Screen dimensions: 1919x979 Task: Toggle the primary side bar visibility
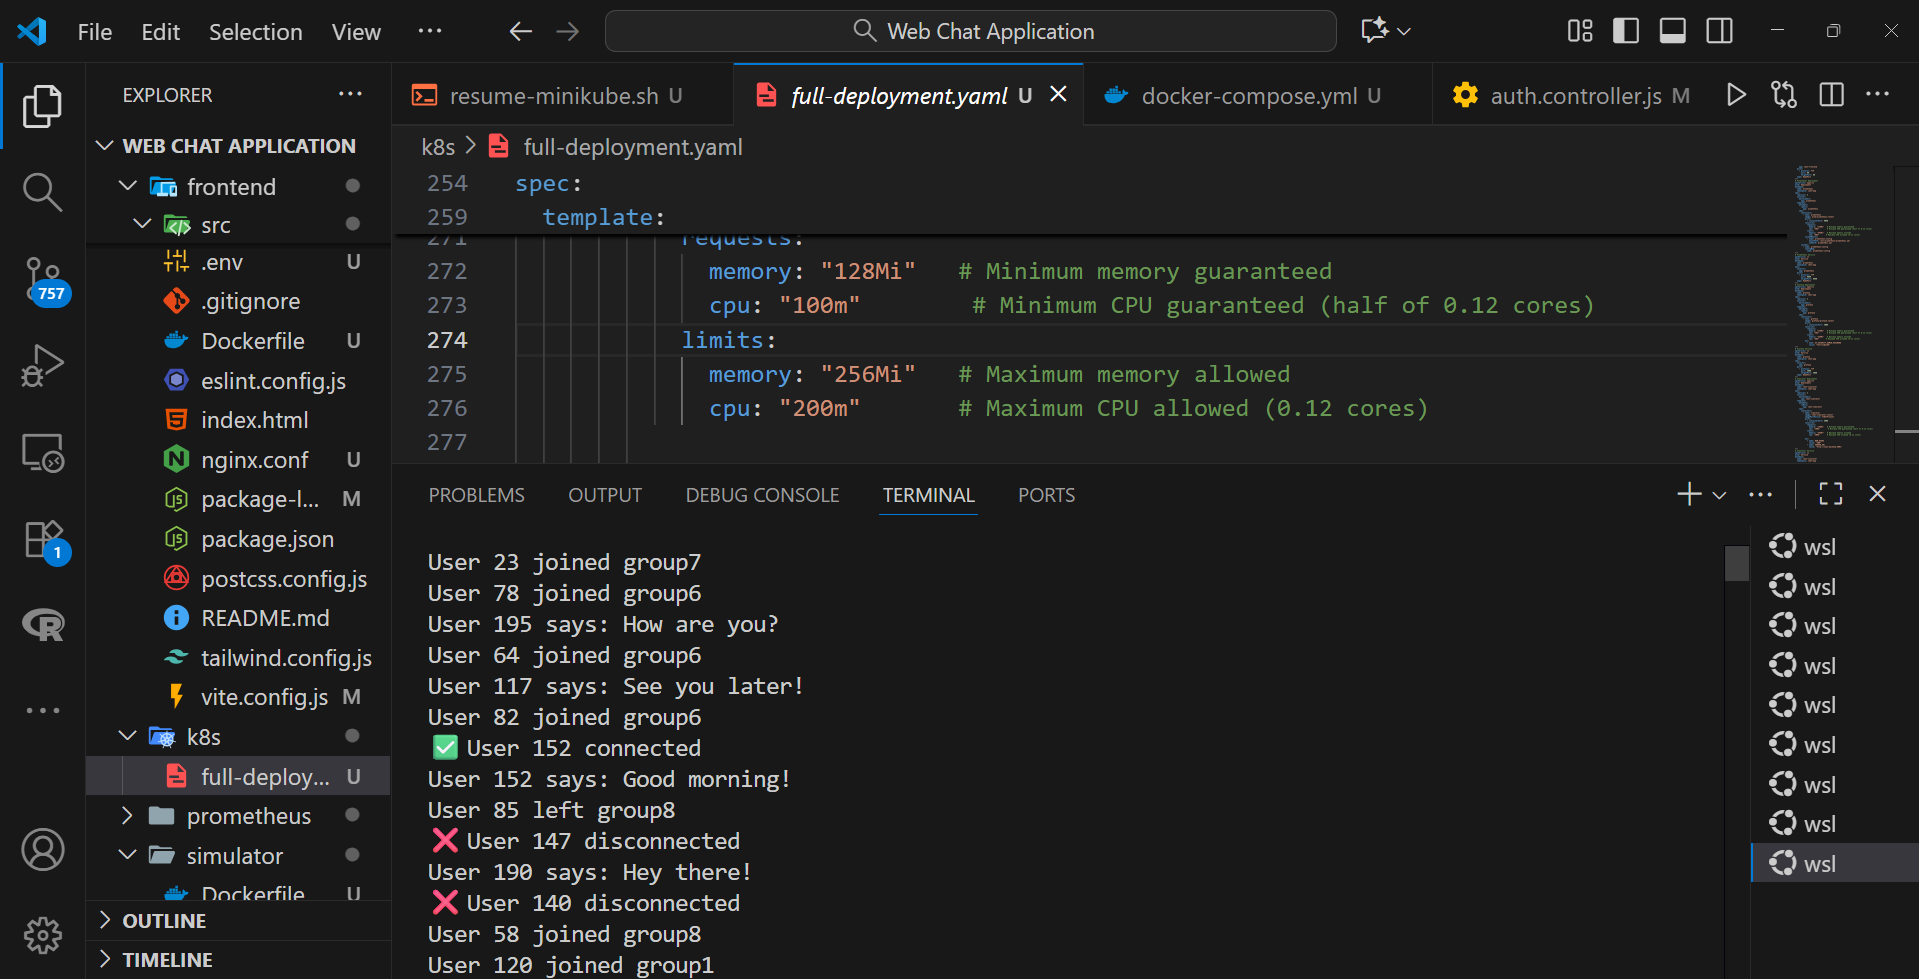(x=1626, y=31)
